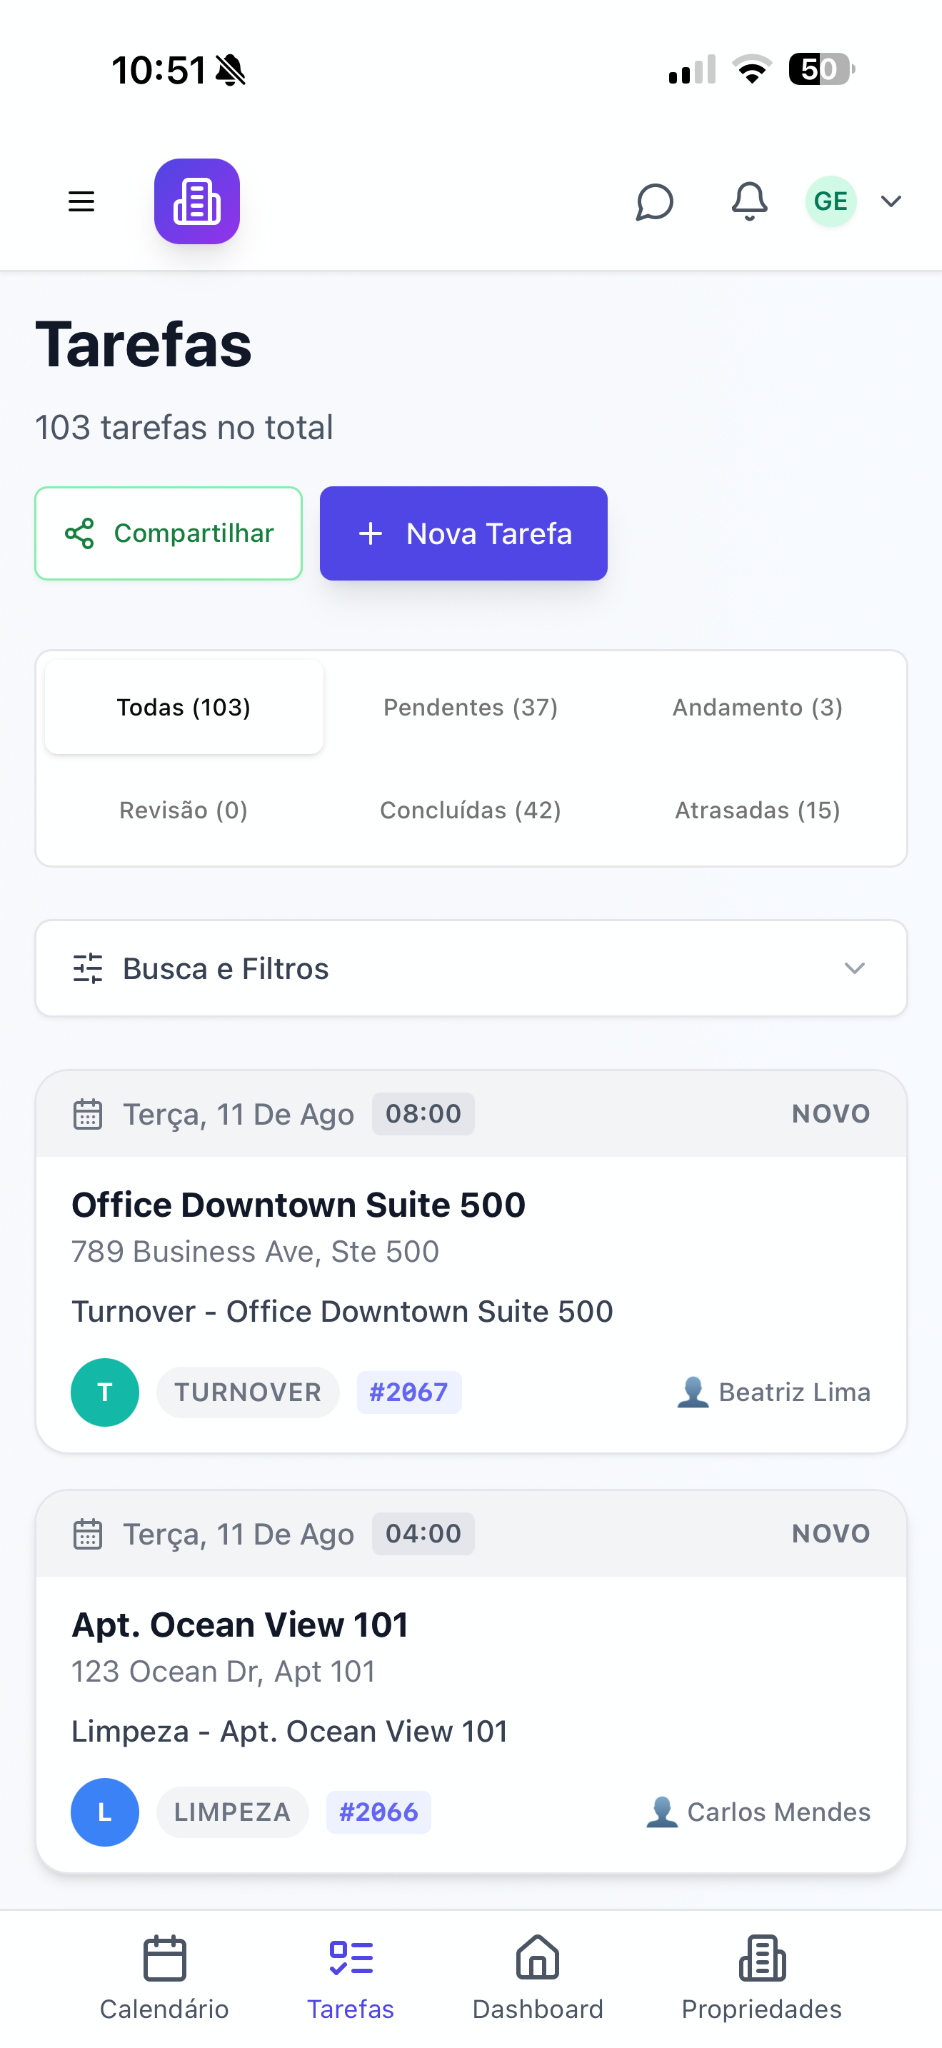This screenshot has height=2048, width=942.
Task: Select assignee Beatriz Lima
Action: [x=774, y=1392]
